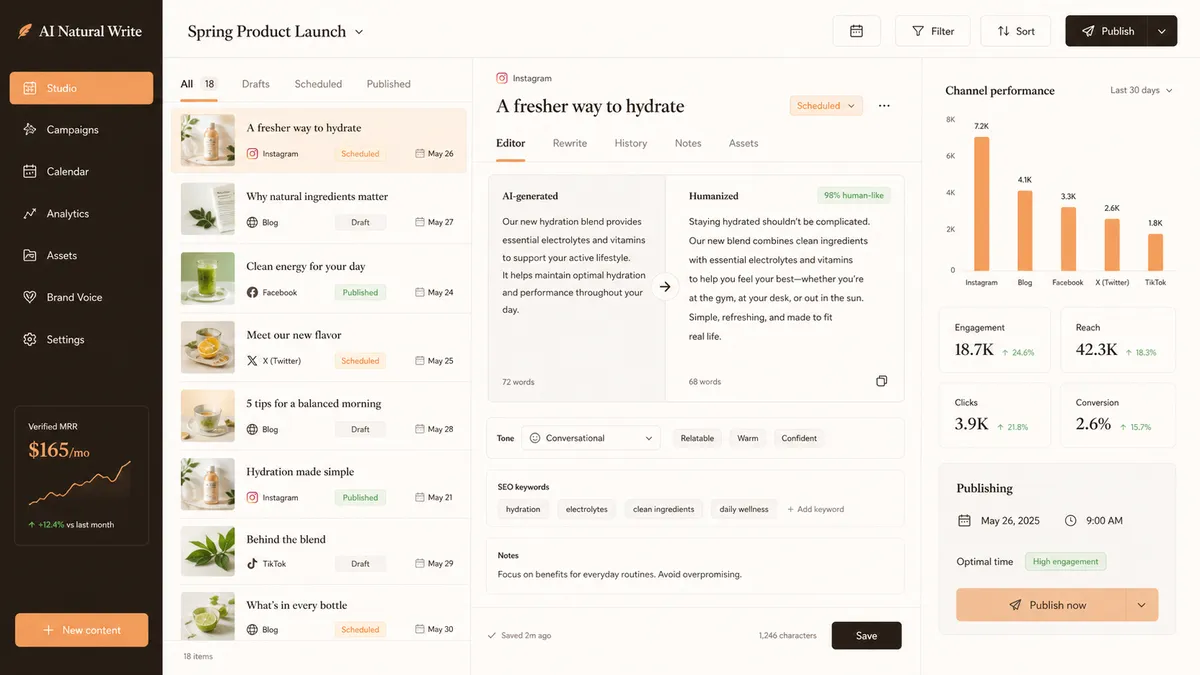
Task: Open the Filter options
Action: coord(933,31)
